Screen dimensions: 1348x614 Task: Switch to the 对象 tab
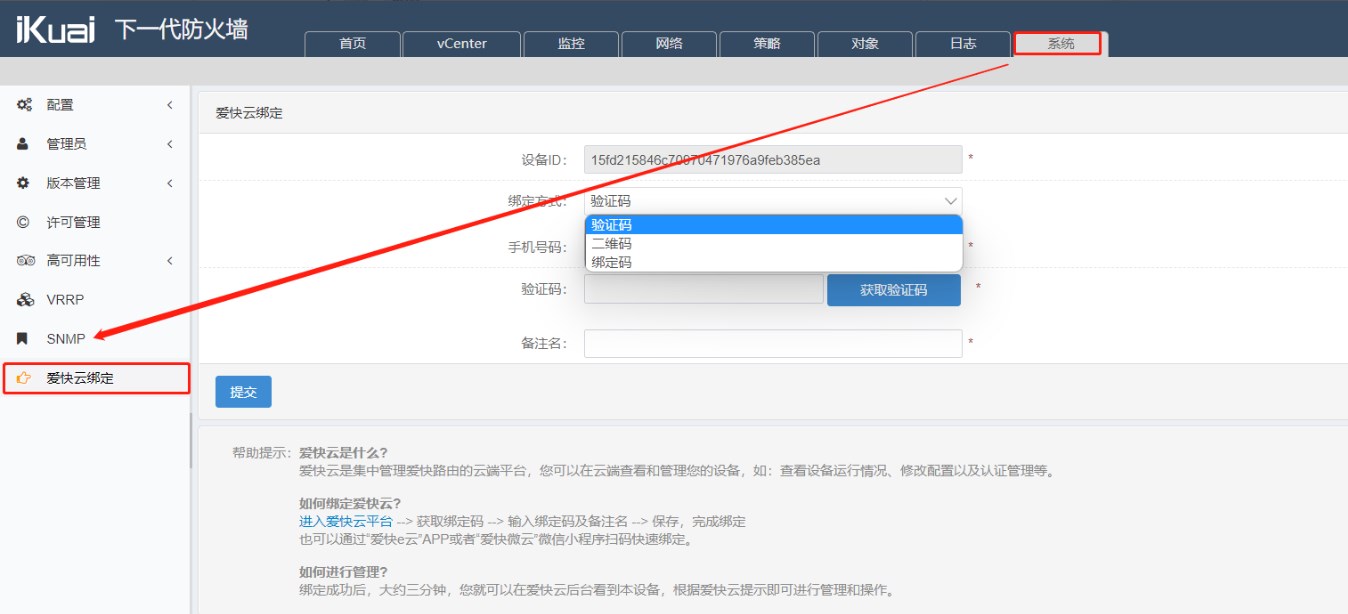click(x=865, y=44)
